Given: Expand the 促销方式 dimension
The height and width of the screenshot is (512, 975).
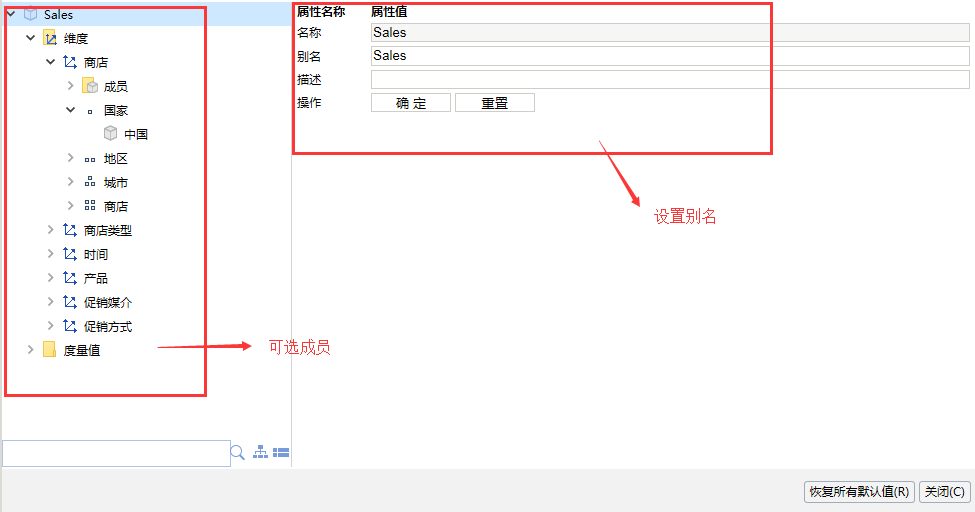Looking at the screenshot, I should [x=50, y=325].
